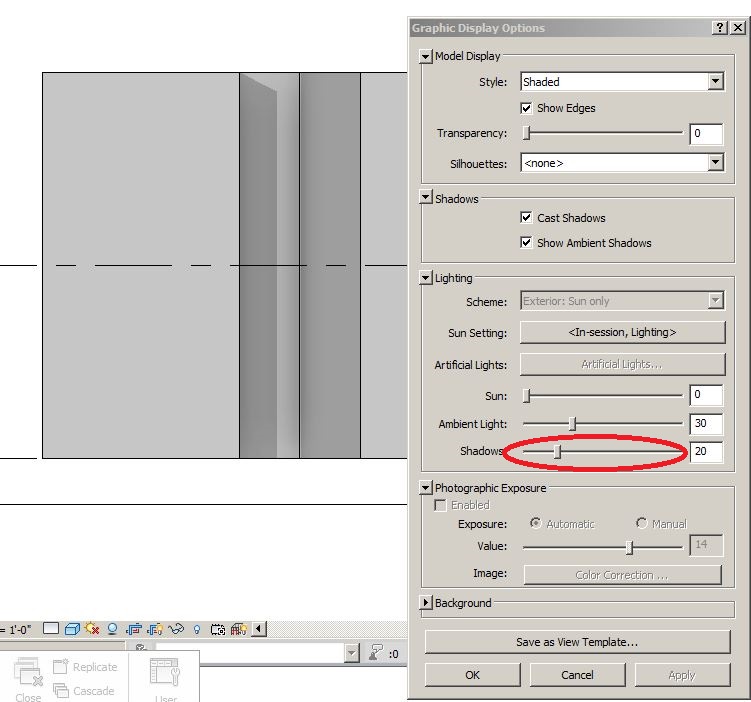
Task: Click the Apply button
Action: [x=682, y=675]
